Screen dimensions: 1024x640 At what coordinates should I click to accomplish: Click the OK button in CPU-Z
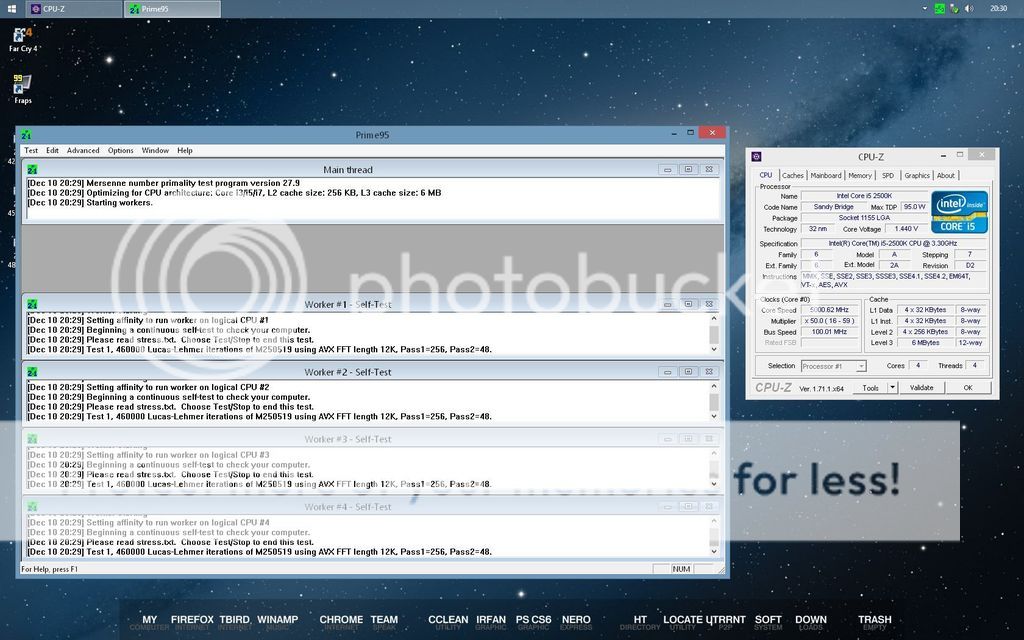pyautogui.click(x=968, y=388)
